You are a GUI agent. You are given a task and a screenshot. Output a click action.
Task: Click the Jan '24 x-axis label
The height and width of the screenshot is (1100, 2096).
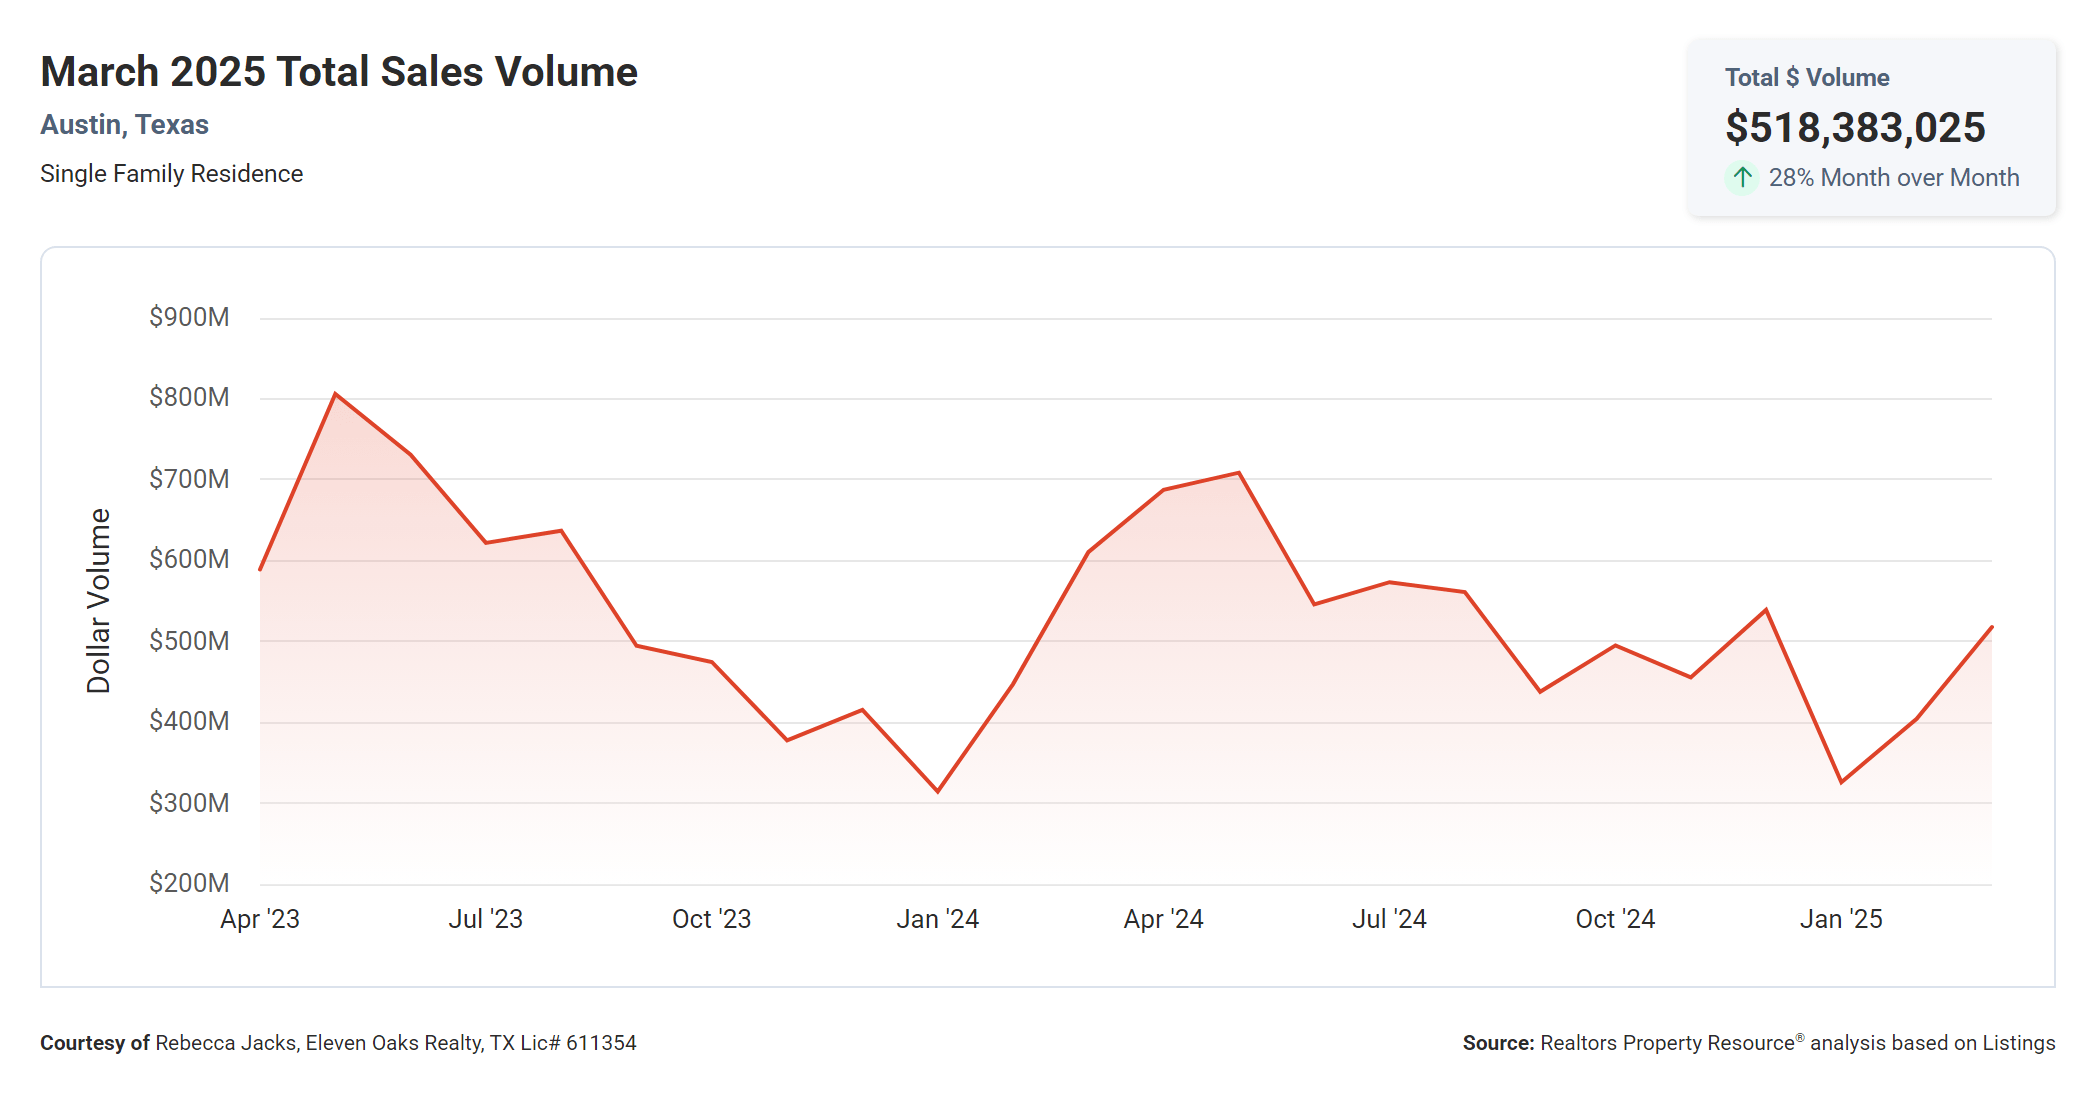point(937,919)
